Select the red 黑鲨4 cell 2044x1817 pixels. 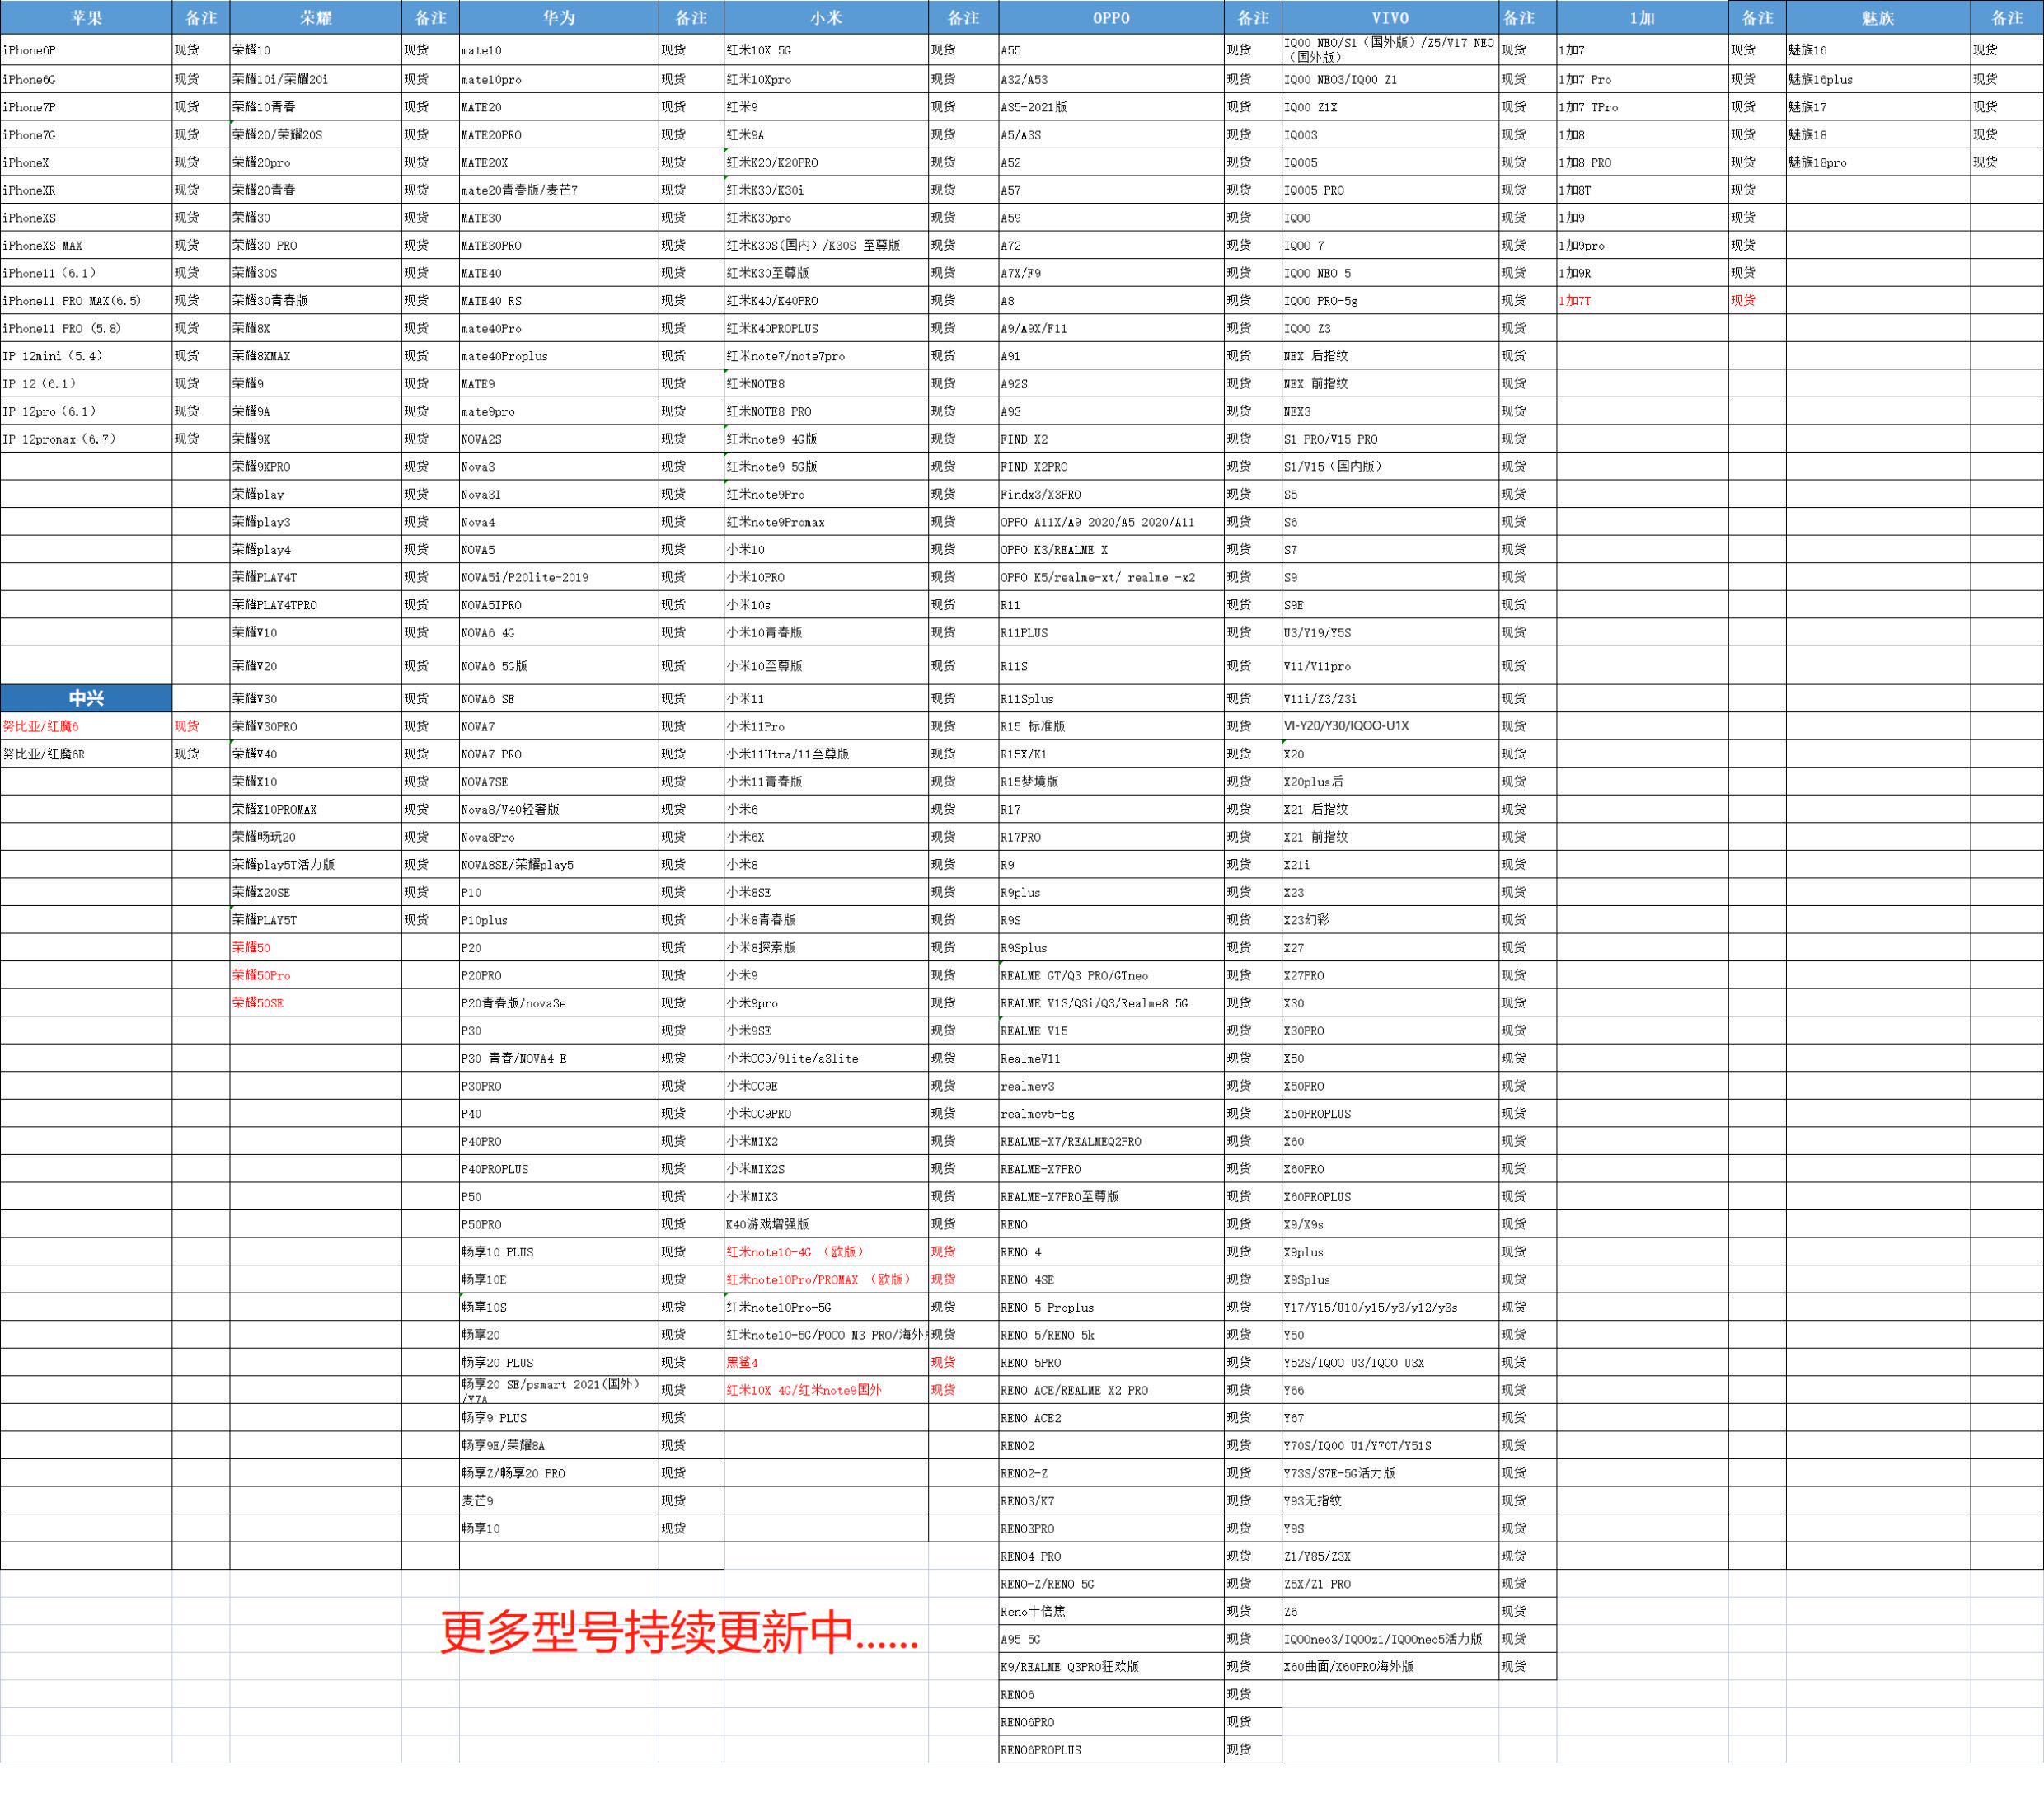point(742,1362)
